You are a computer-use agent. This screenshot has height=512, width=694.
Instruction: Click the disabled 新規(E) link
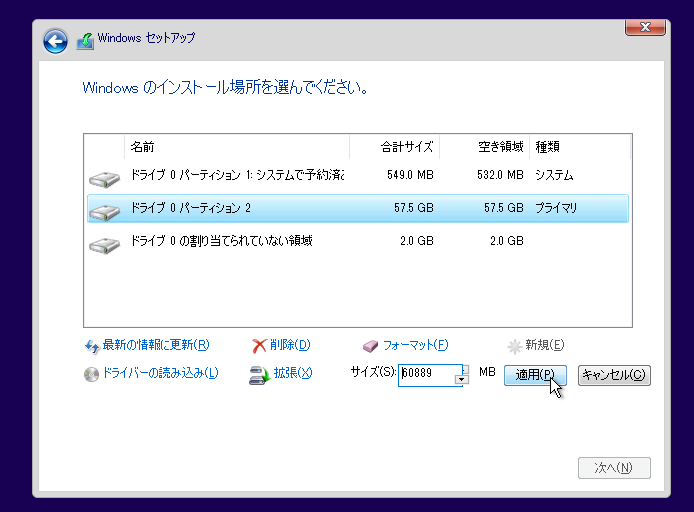coord(544,345)
